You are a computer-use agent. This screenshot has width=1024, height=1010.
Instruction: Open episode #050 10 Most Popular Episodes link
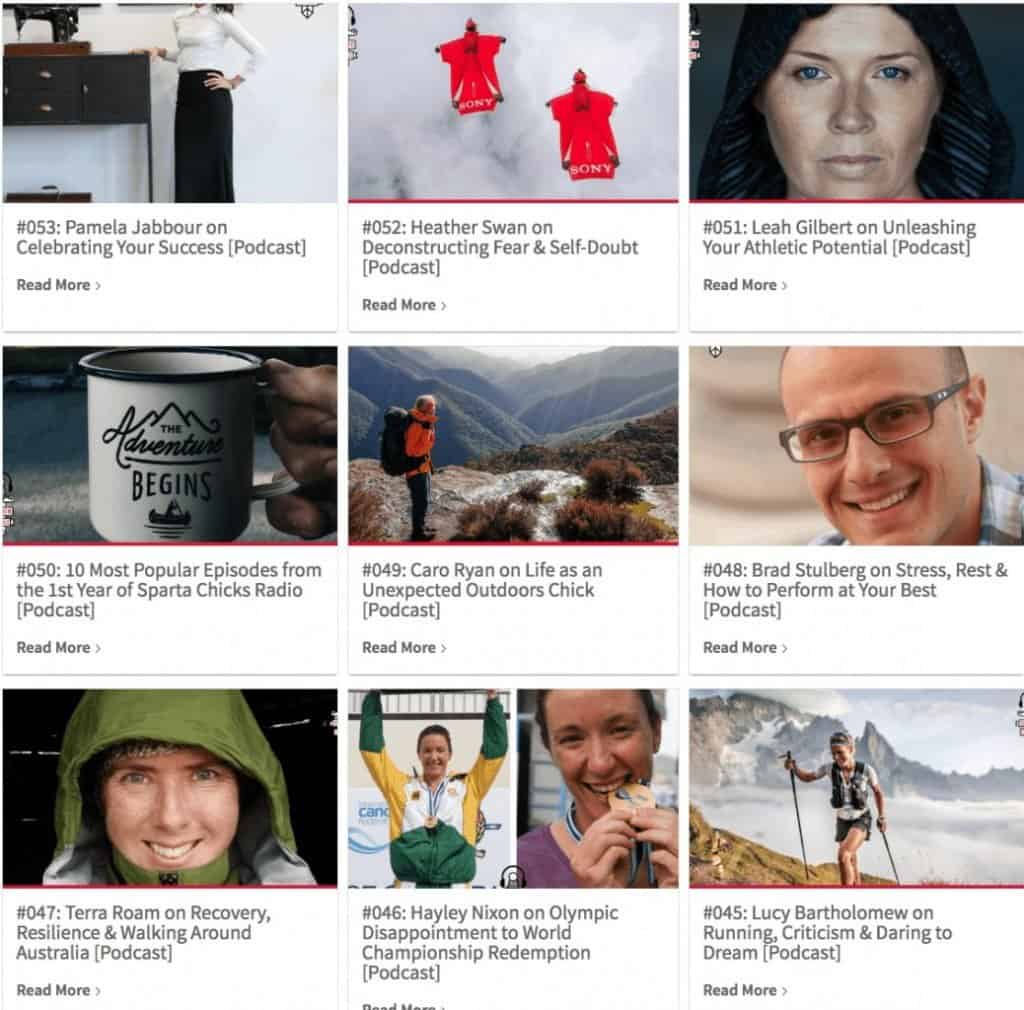click(168, 590)
